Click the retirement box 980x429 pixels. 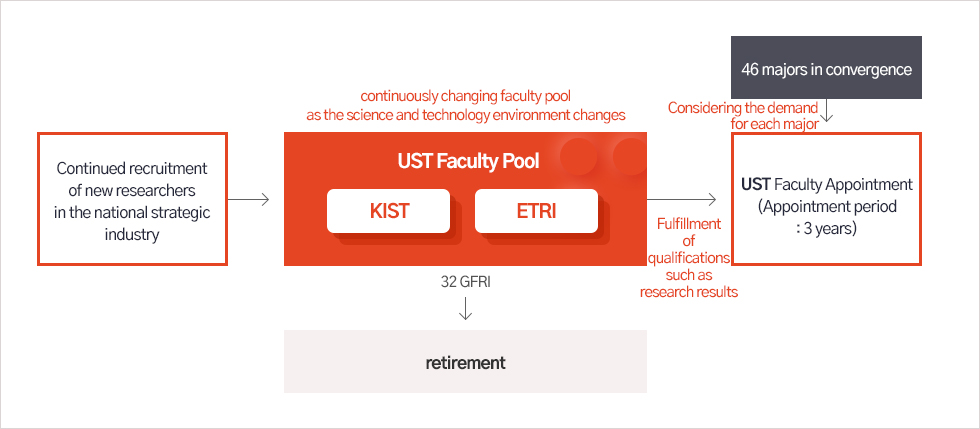click(465, 362)
